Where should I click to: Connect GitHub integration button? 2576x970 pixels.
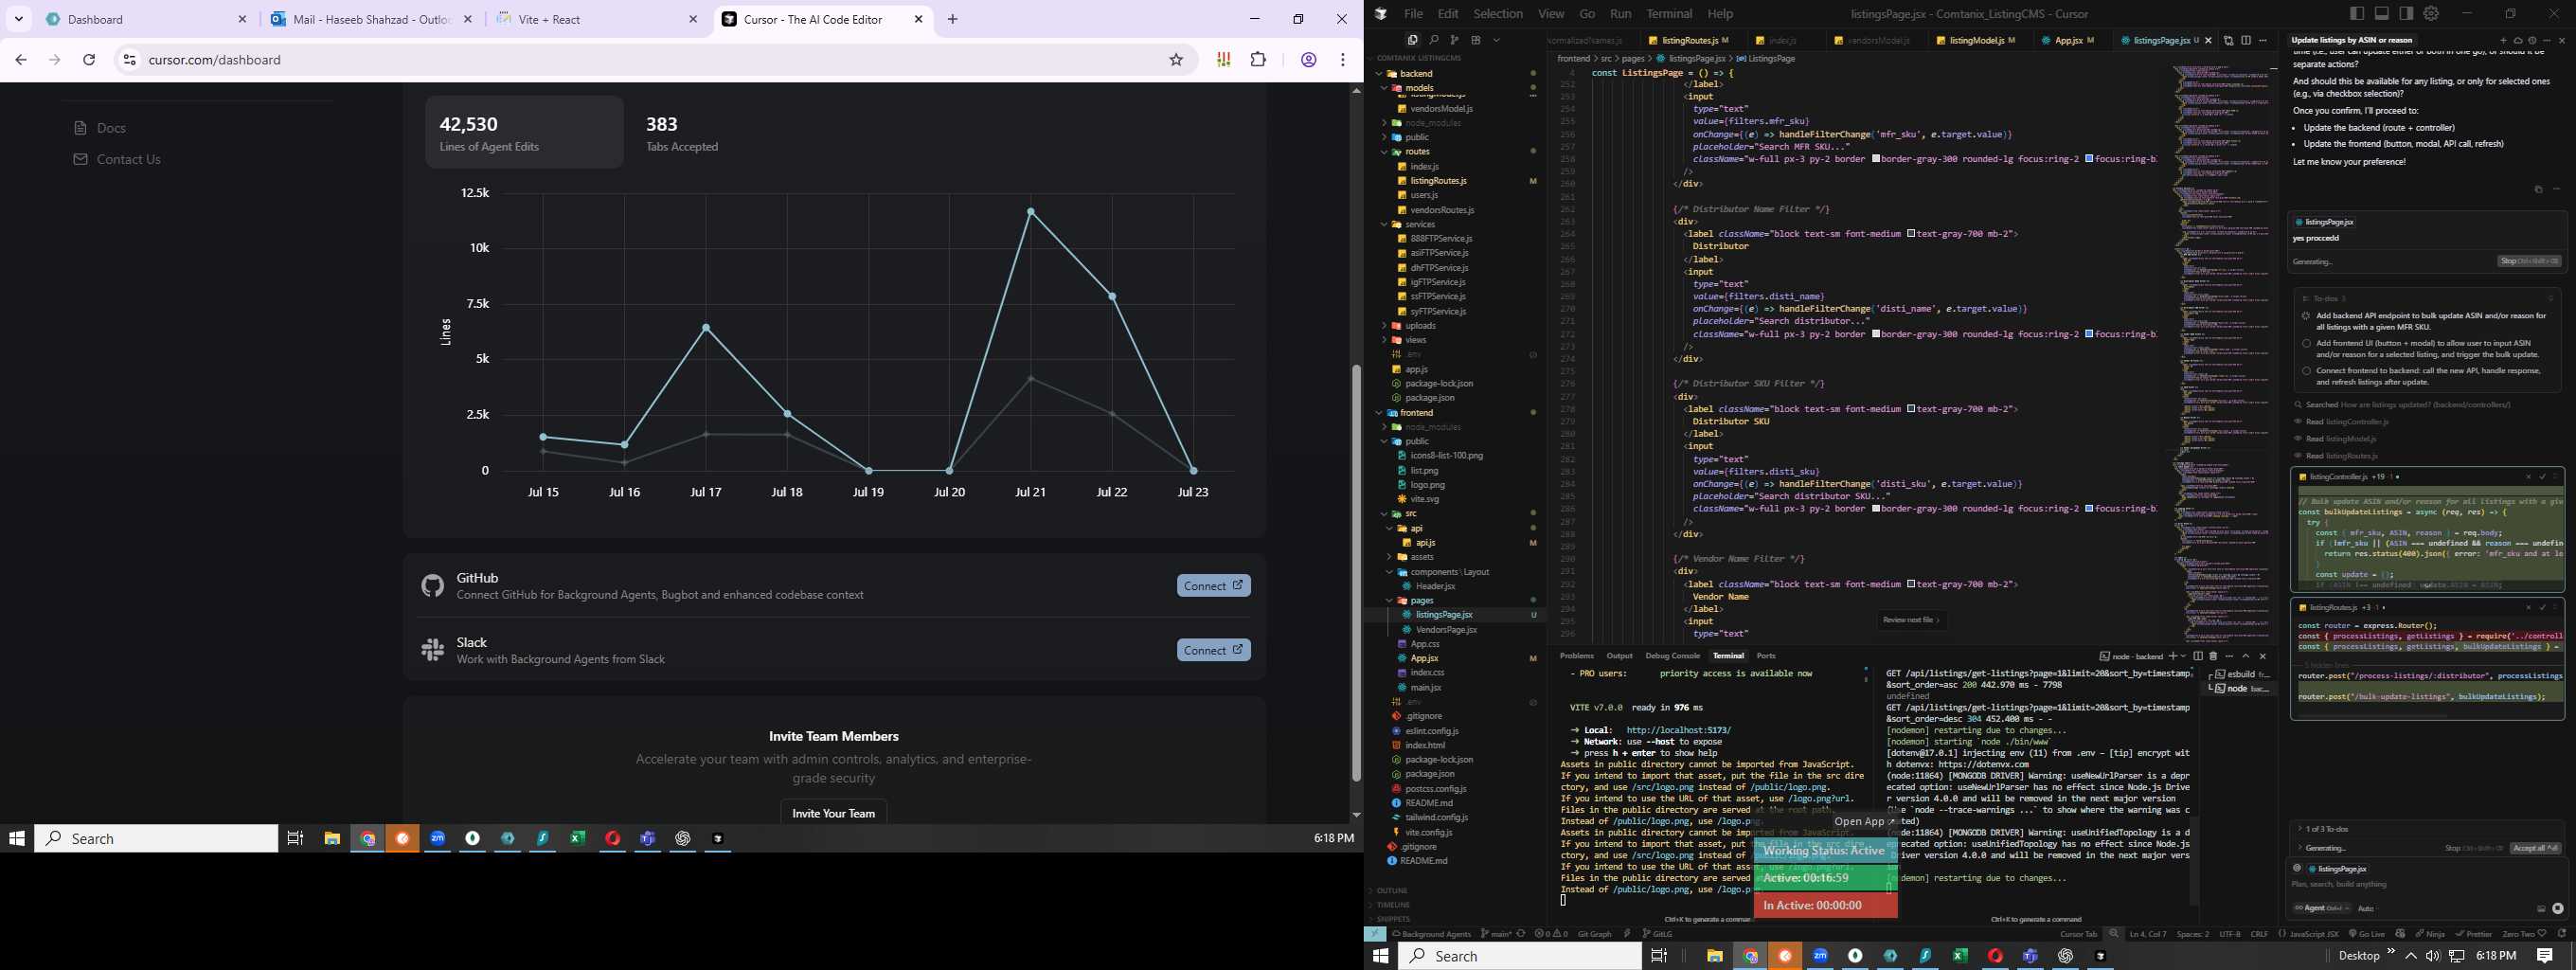[x=1213, y=586]
